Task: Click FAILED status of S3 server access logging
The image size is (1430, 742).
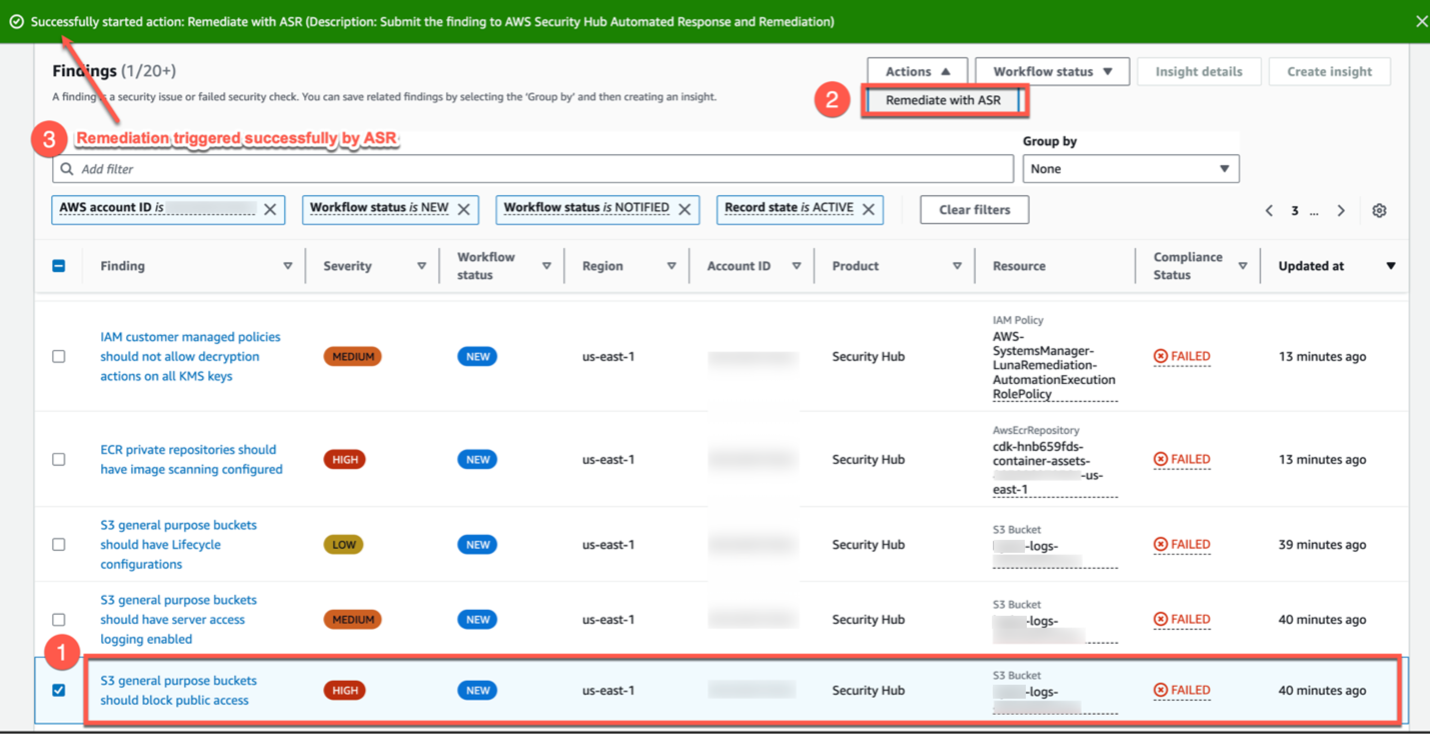Action: click(1182, 619)
